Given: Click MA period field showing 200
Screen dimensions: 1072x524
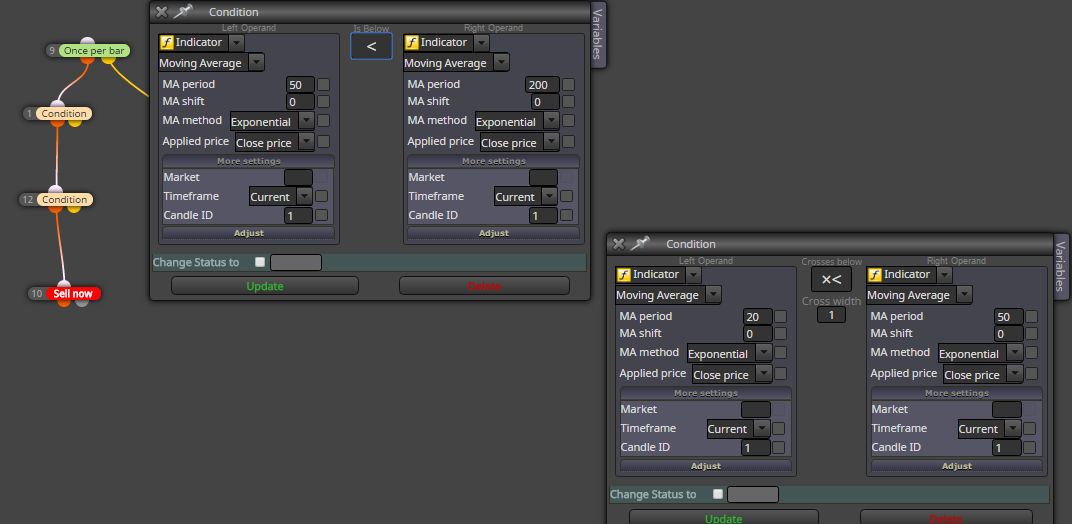Looking at the screenshot, I should tap(543, 85).
